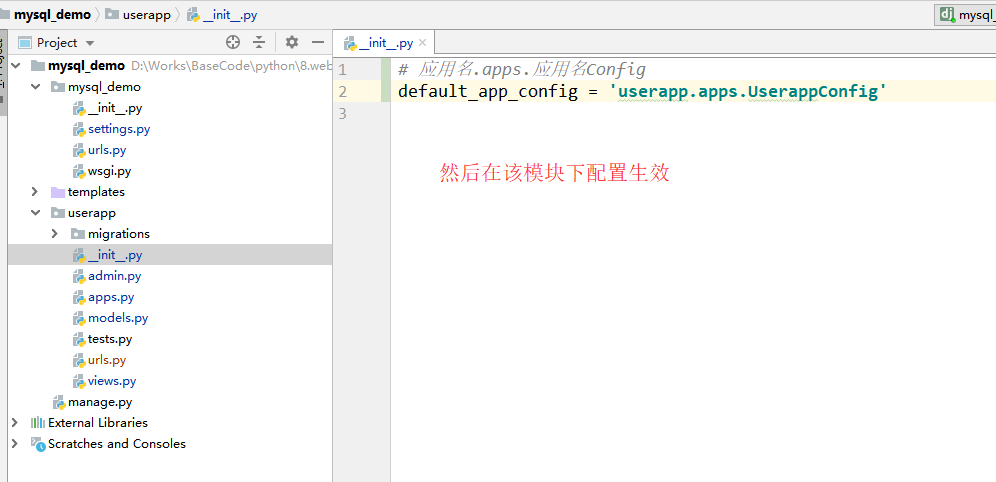
Task: Select apps.py in project tree
Action: (x=111, y=297)
